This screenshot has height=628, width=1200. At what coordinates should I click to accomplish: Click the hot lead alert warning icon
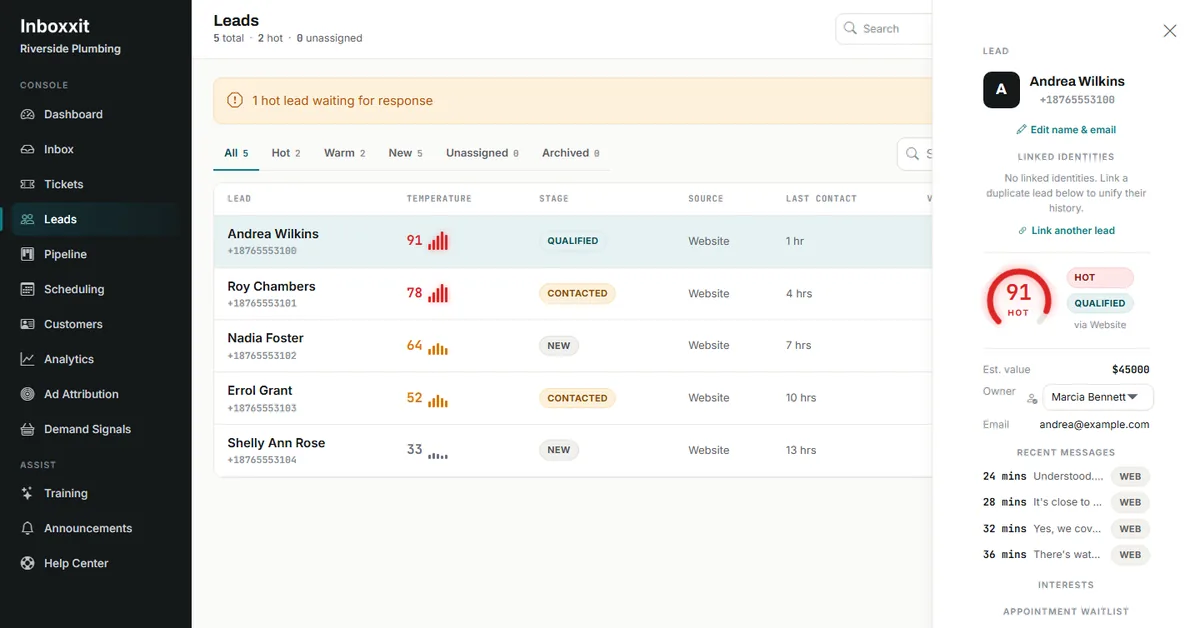[235, 100]
